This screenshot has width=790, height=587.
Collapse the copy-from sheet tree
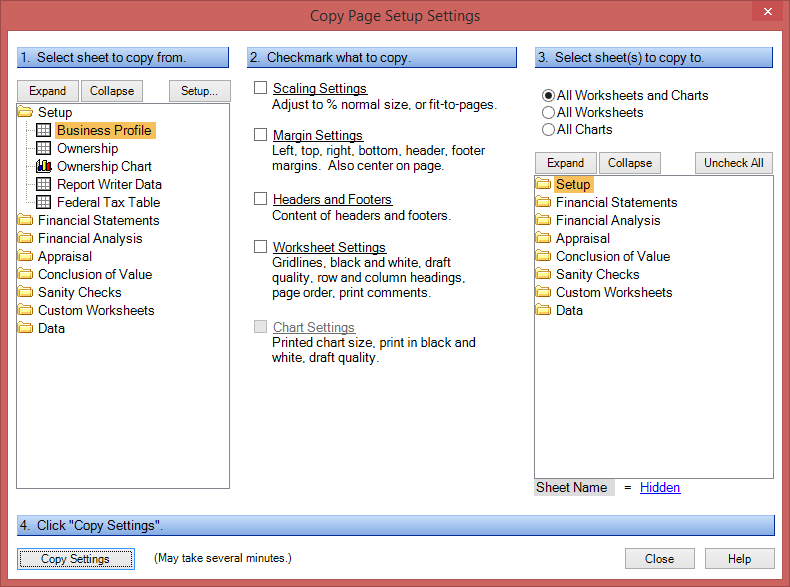click(x=112, y=91)
